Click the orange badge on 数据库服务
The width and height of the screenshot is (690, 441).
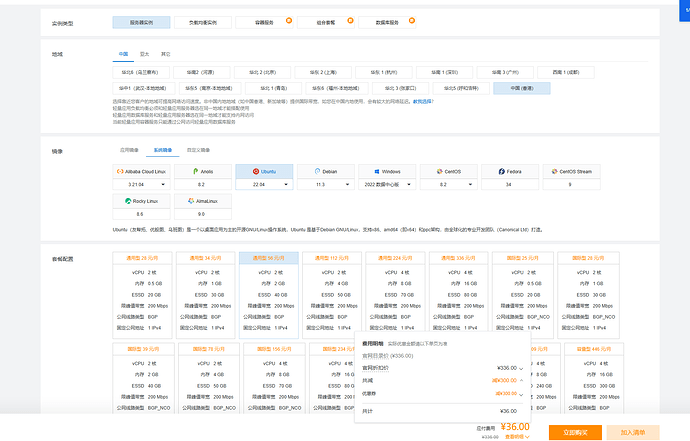click(x=412, y=20)
